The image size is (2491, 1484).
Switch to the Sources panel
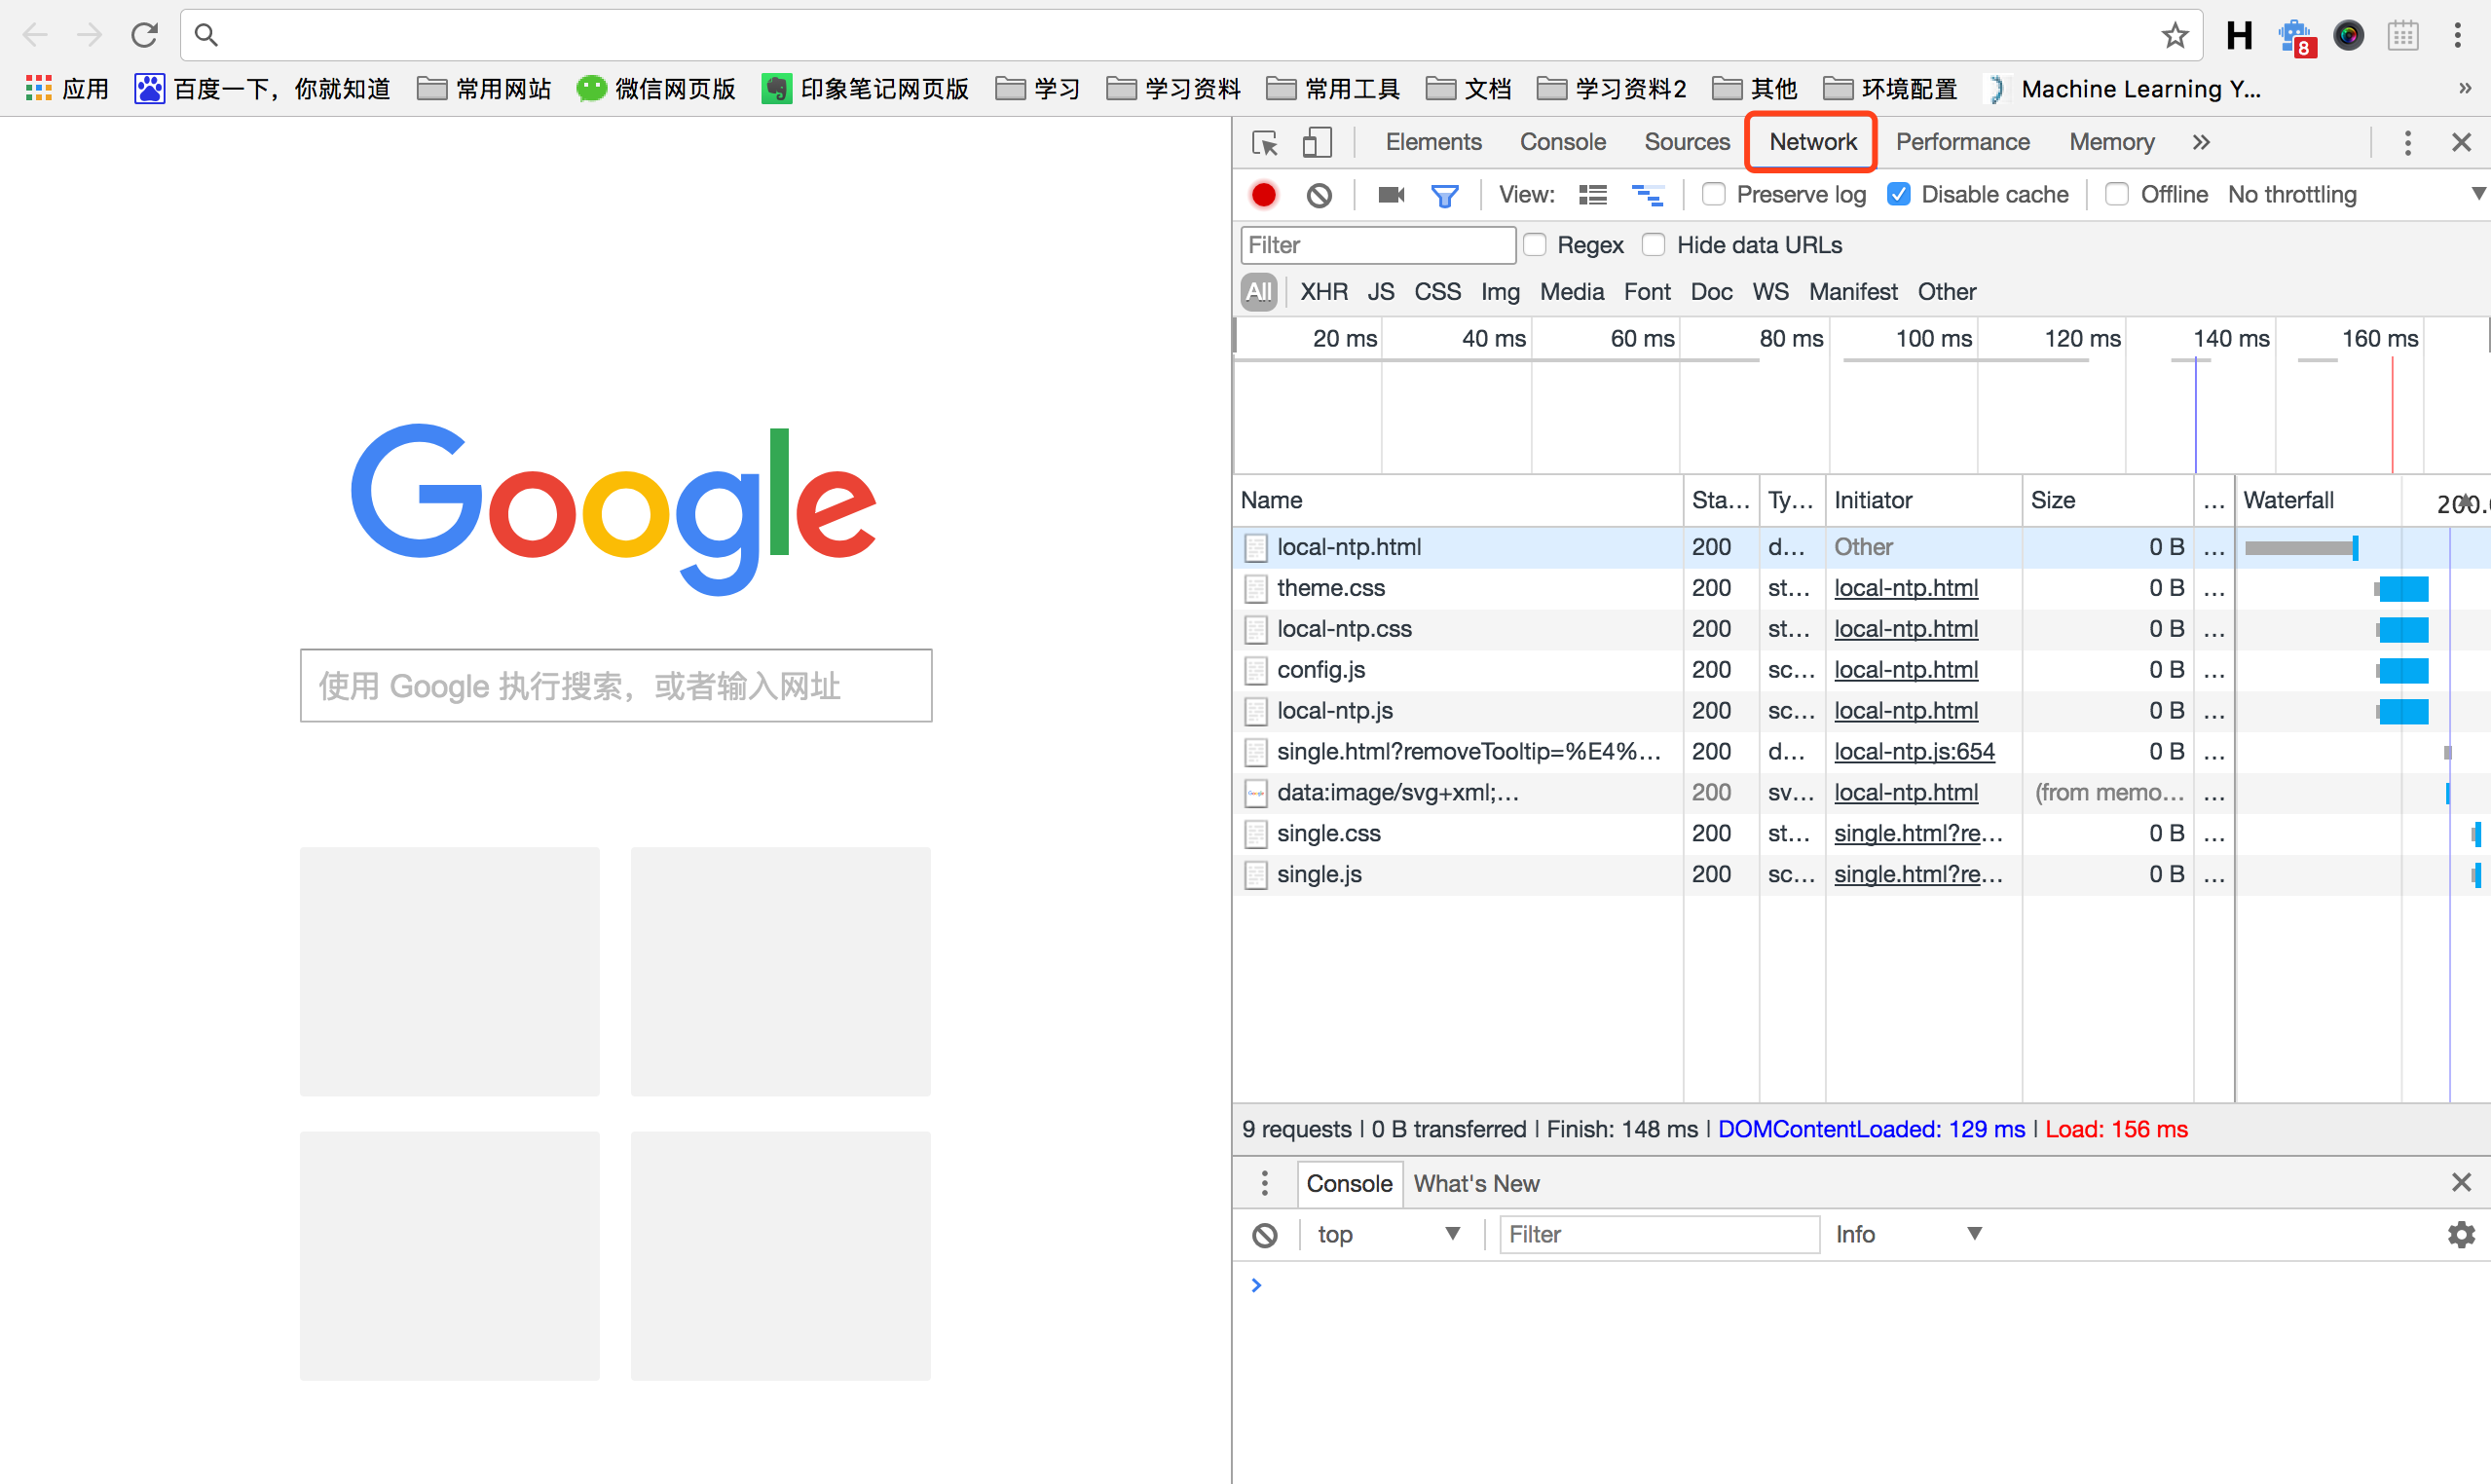(x=1686, y=142)
